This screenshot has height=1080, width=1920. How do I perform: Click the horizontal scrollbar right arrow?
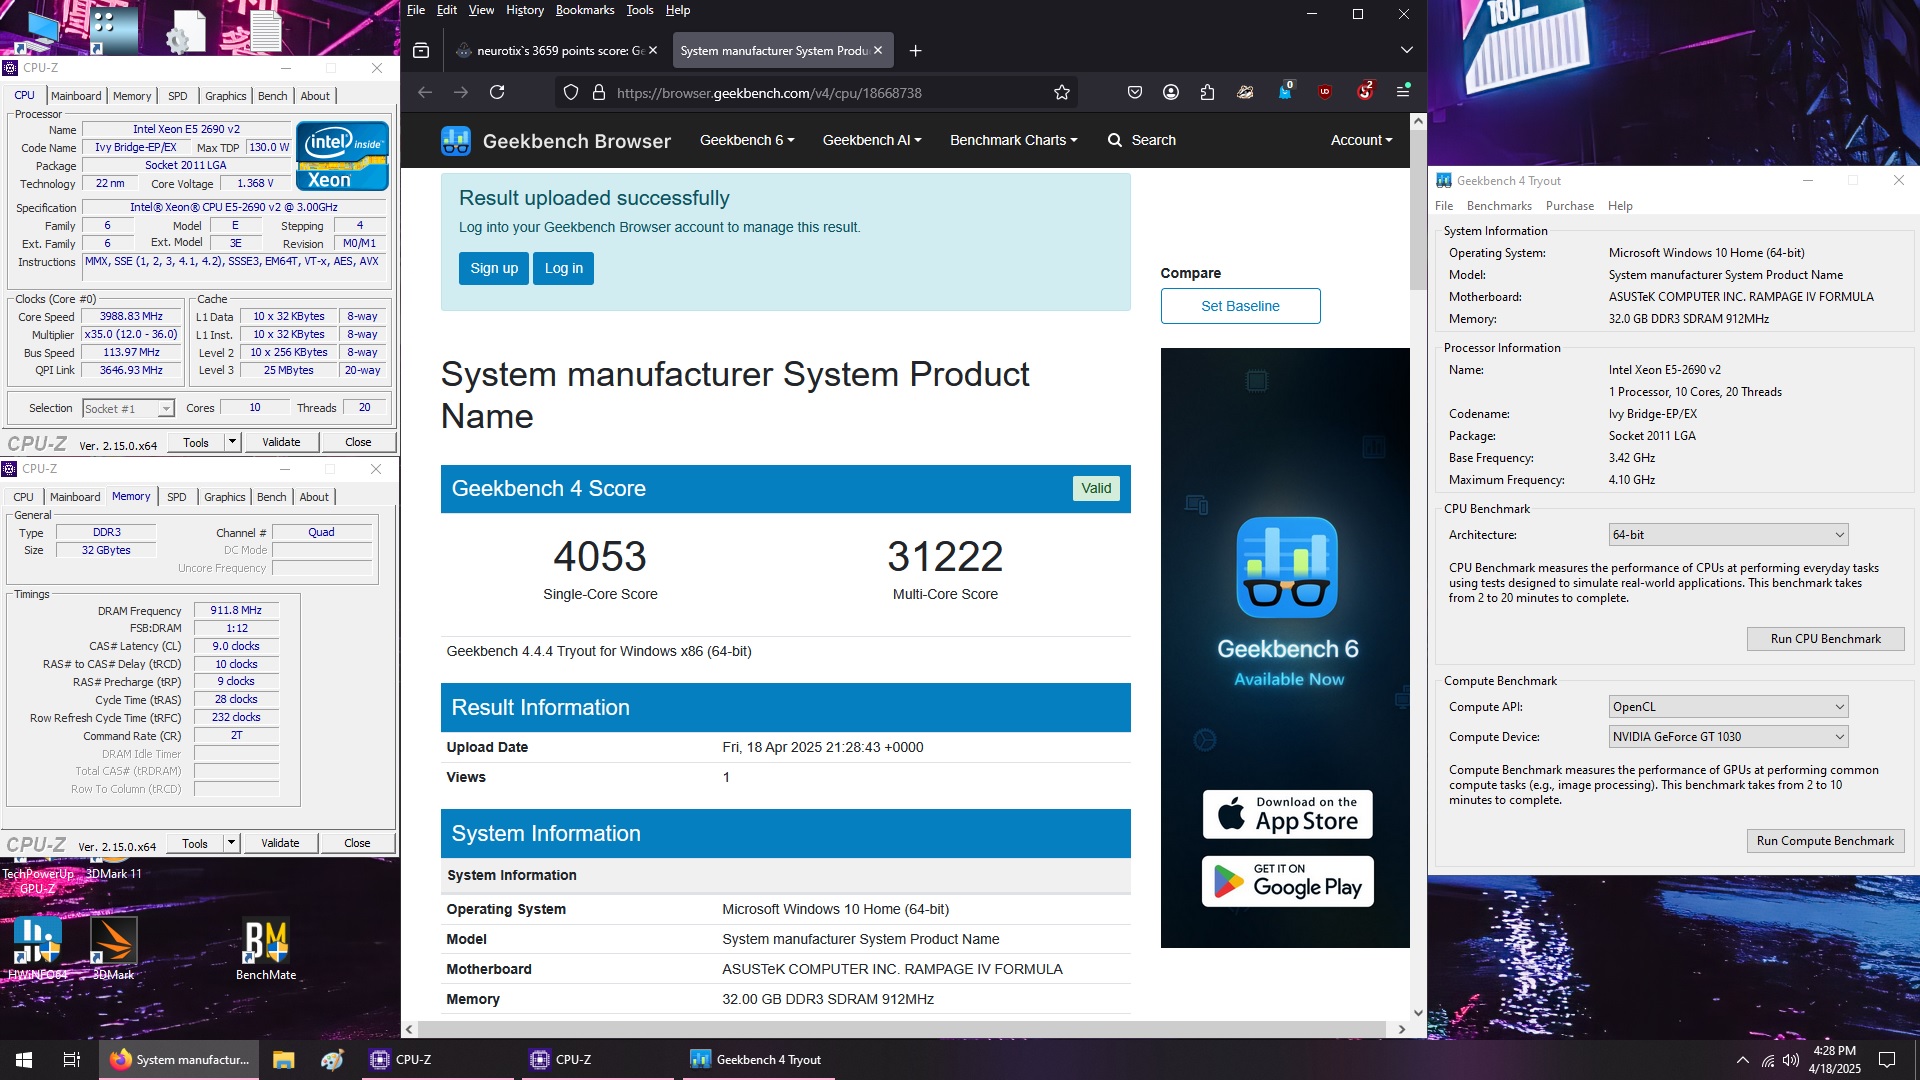(1401, 1029)
